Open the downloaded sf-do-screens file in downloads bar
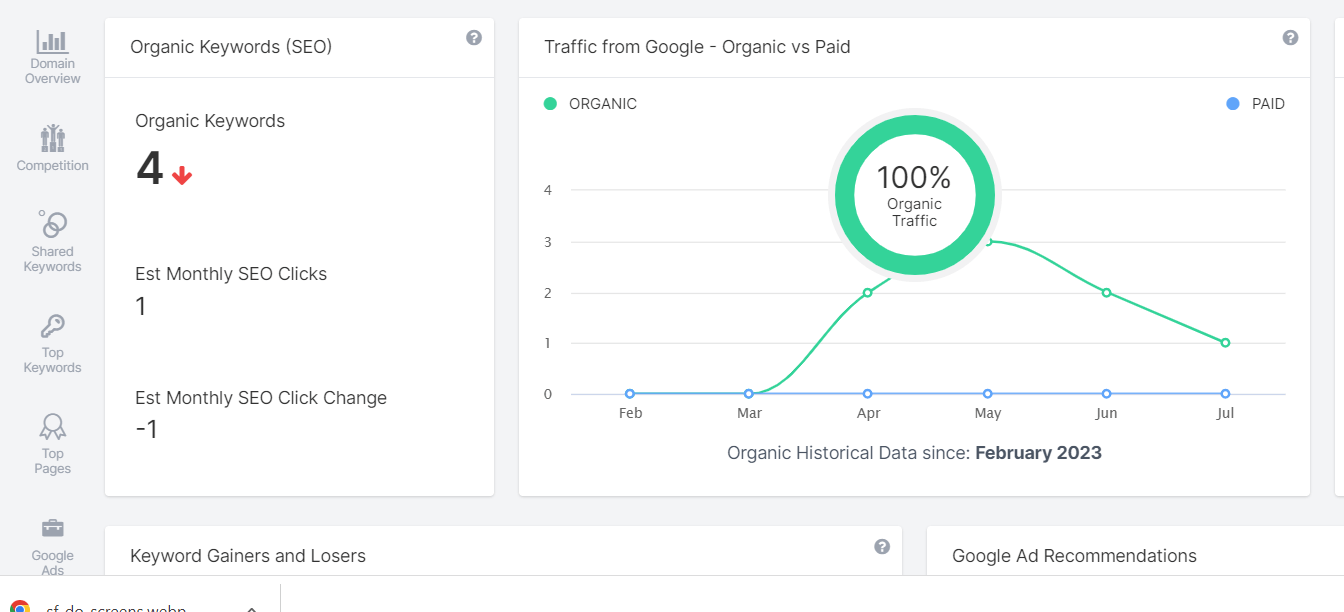 115,607
